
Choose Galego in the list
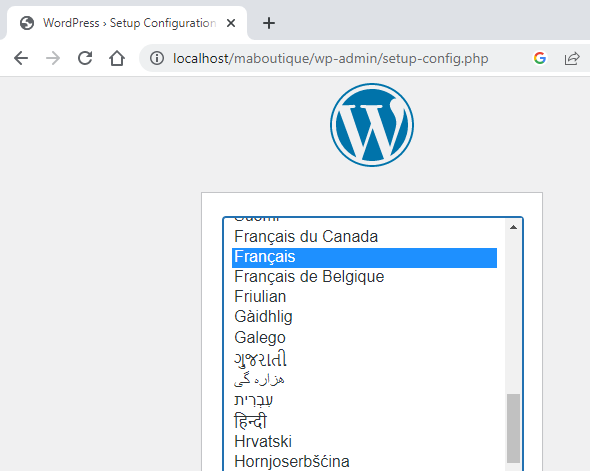365,337
